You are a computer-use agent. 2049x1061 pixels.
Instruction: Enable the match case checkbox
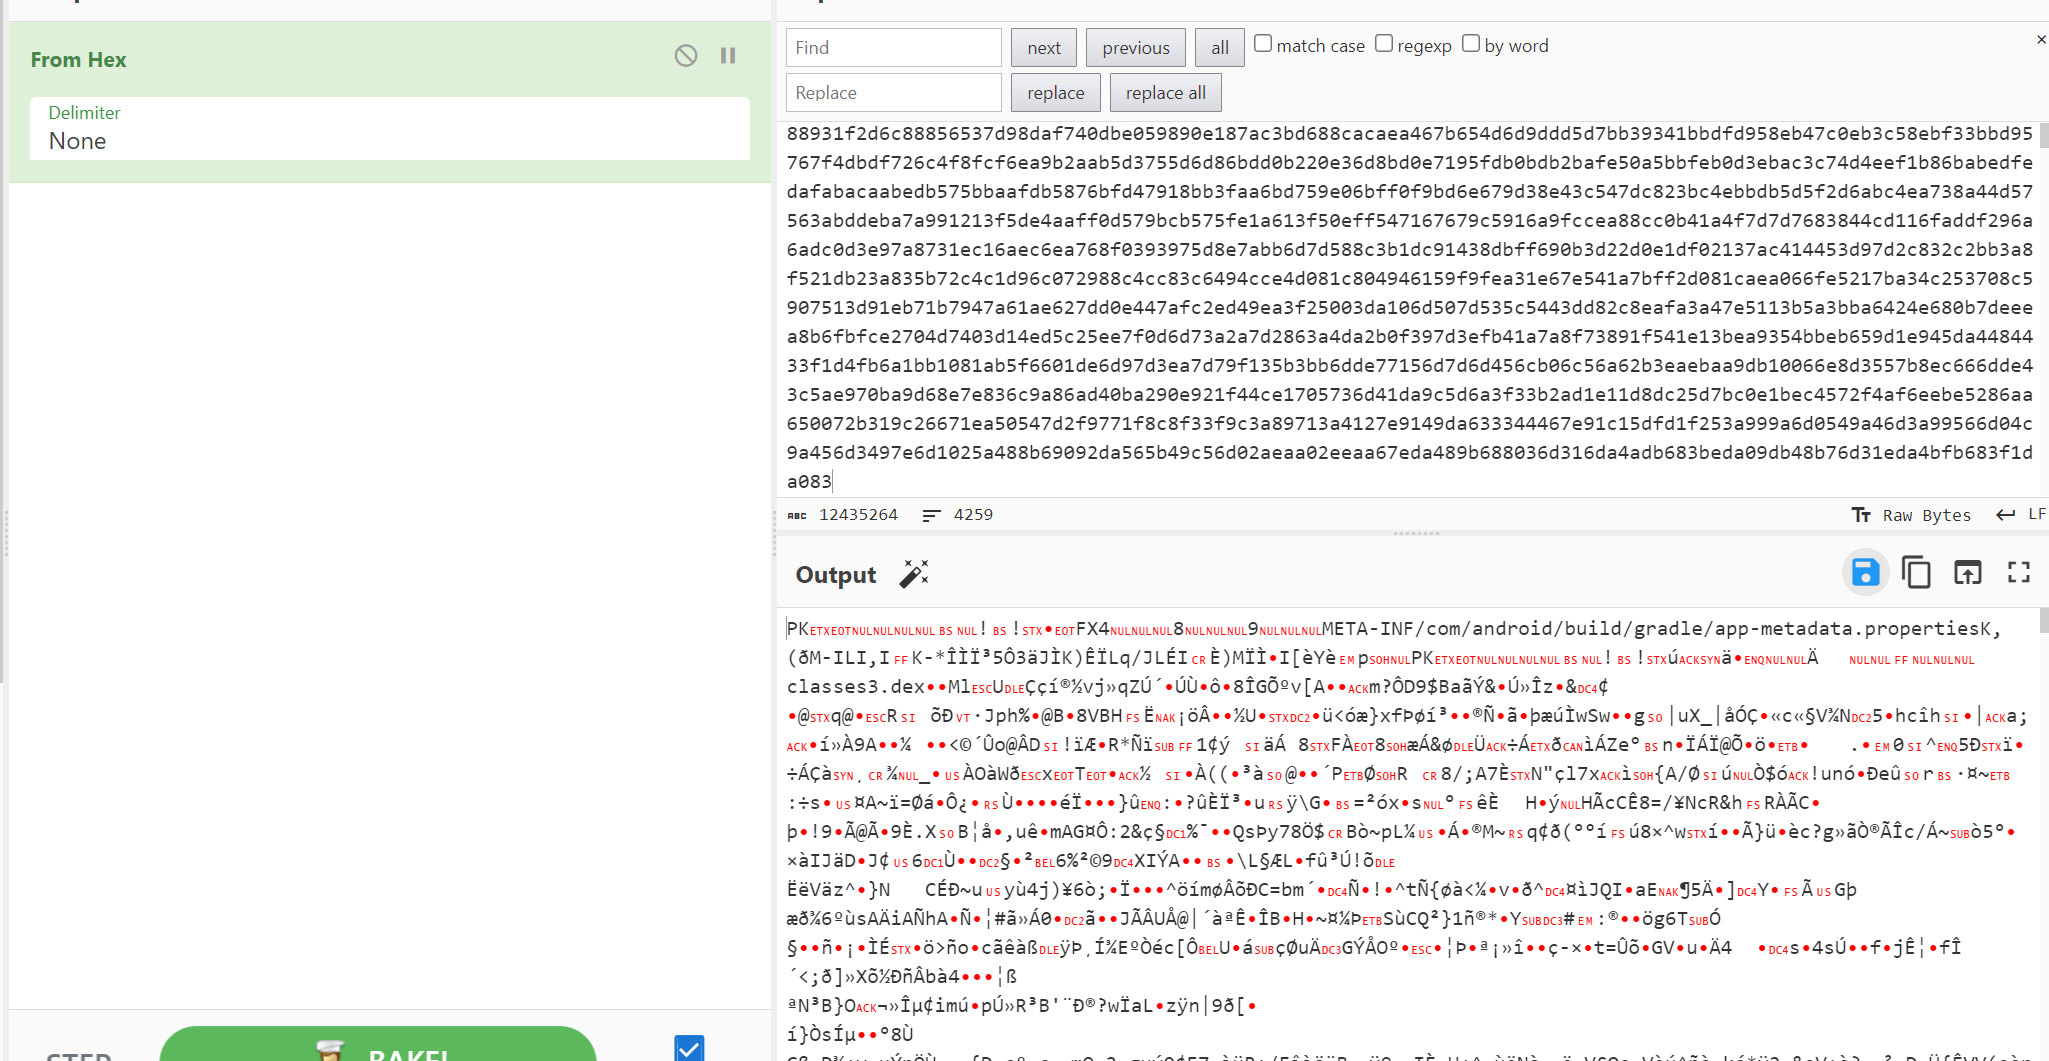1263,44
